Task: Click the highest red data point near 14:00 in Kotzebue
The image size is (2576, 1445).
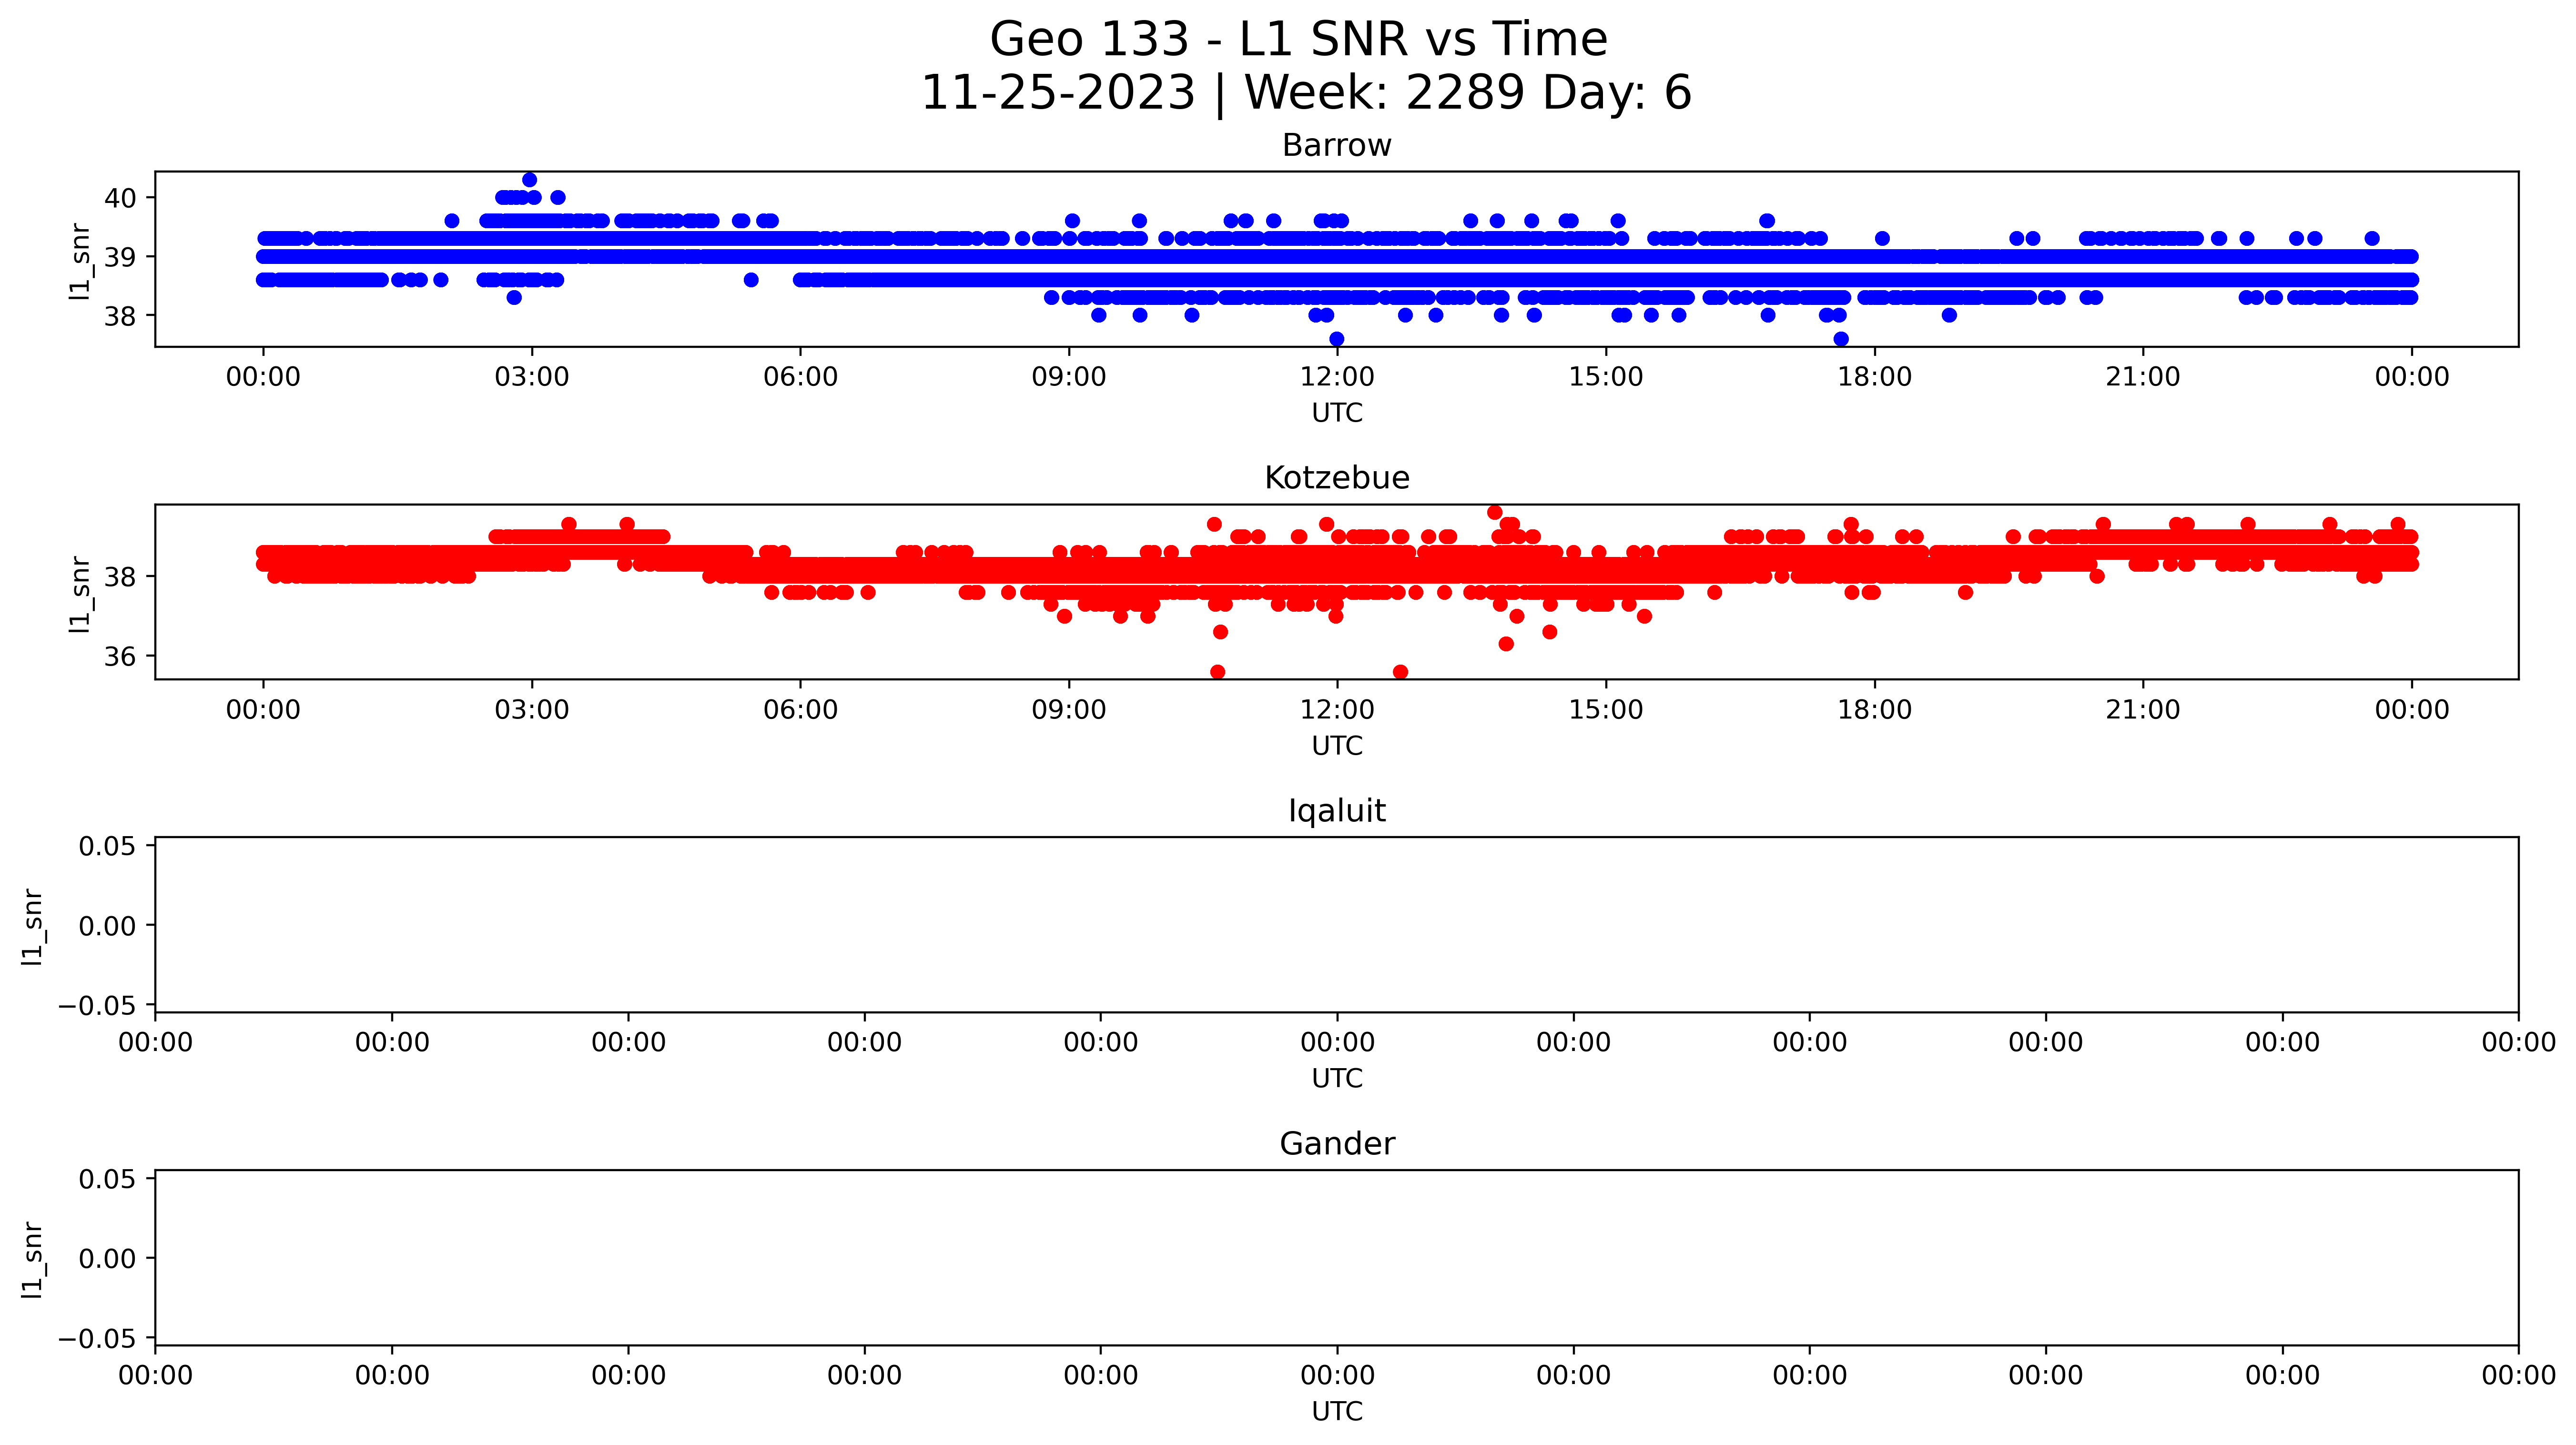Action: (1495, 513)
